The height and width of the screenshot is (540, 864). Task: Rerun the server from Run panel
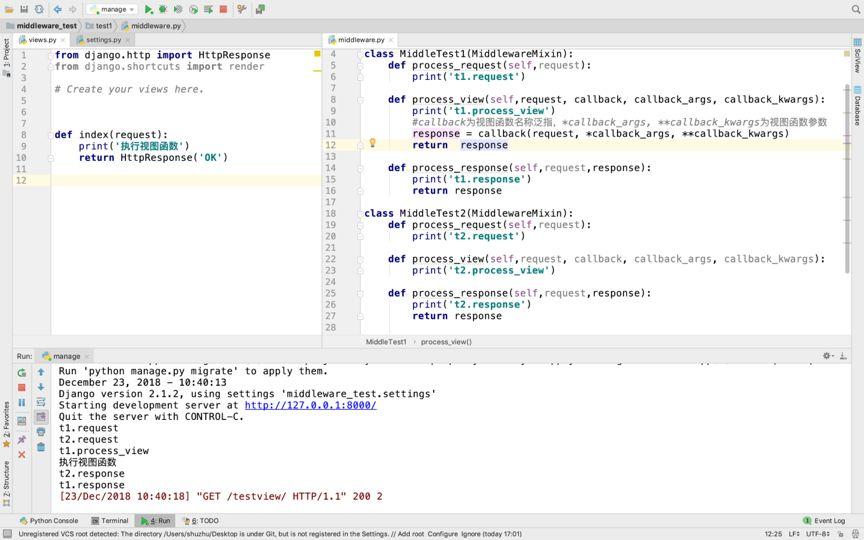[21, 372]
